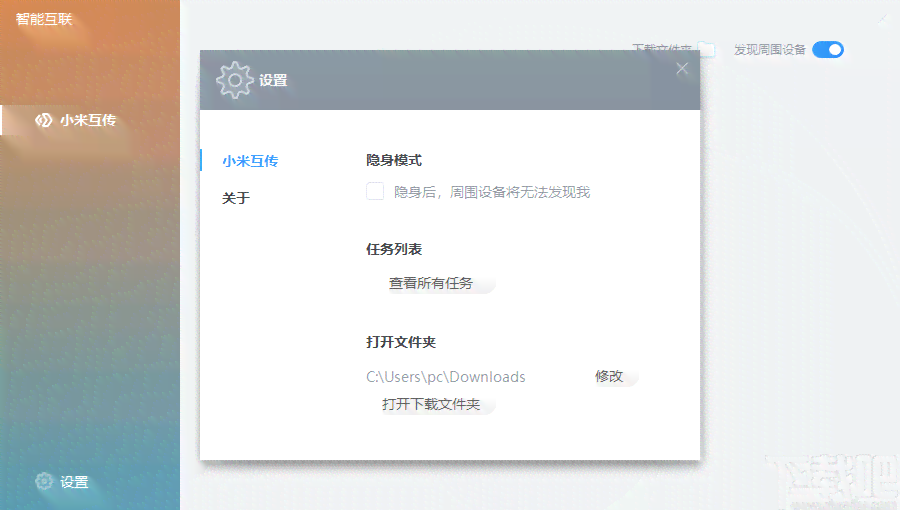Click the 发现周围设备 label

(x=770, y=50)
